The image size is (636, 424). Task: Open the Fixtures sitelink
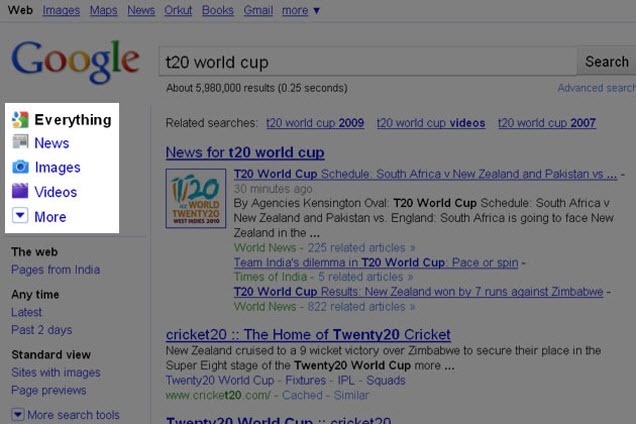click(305, 380)
